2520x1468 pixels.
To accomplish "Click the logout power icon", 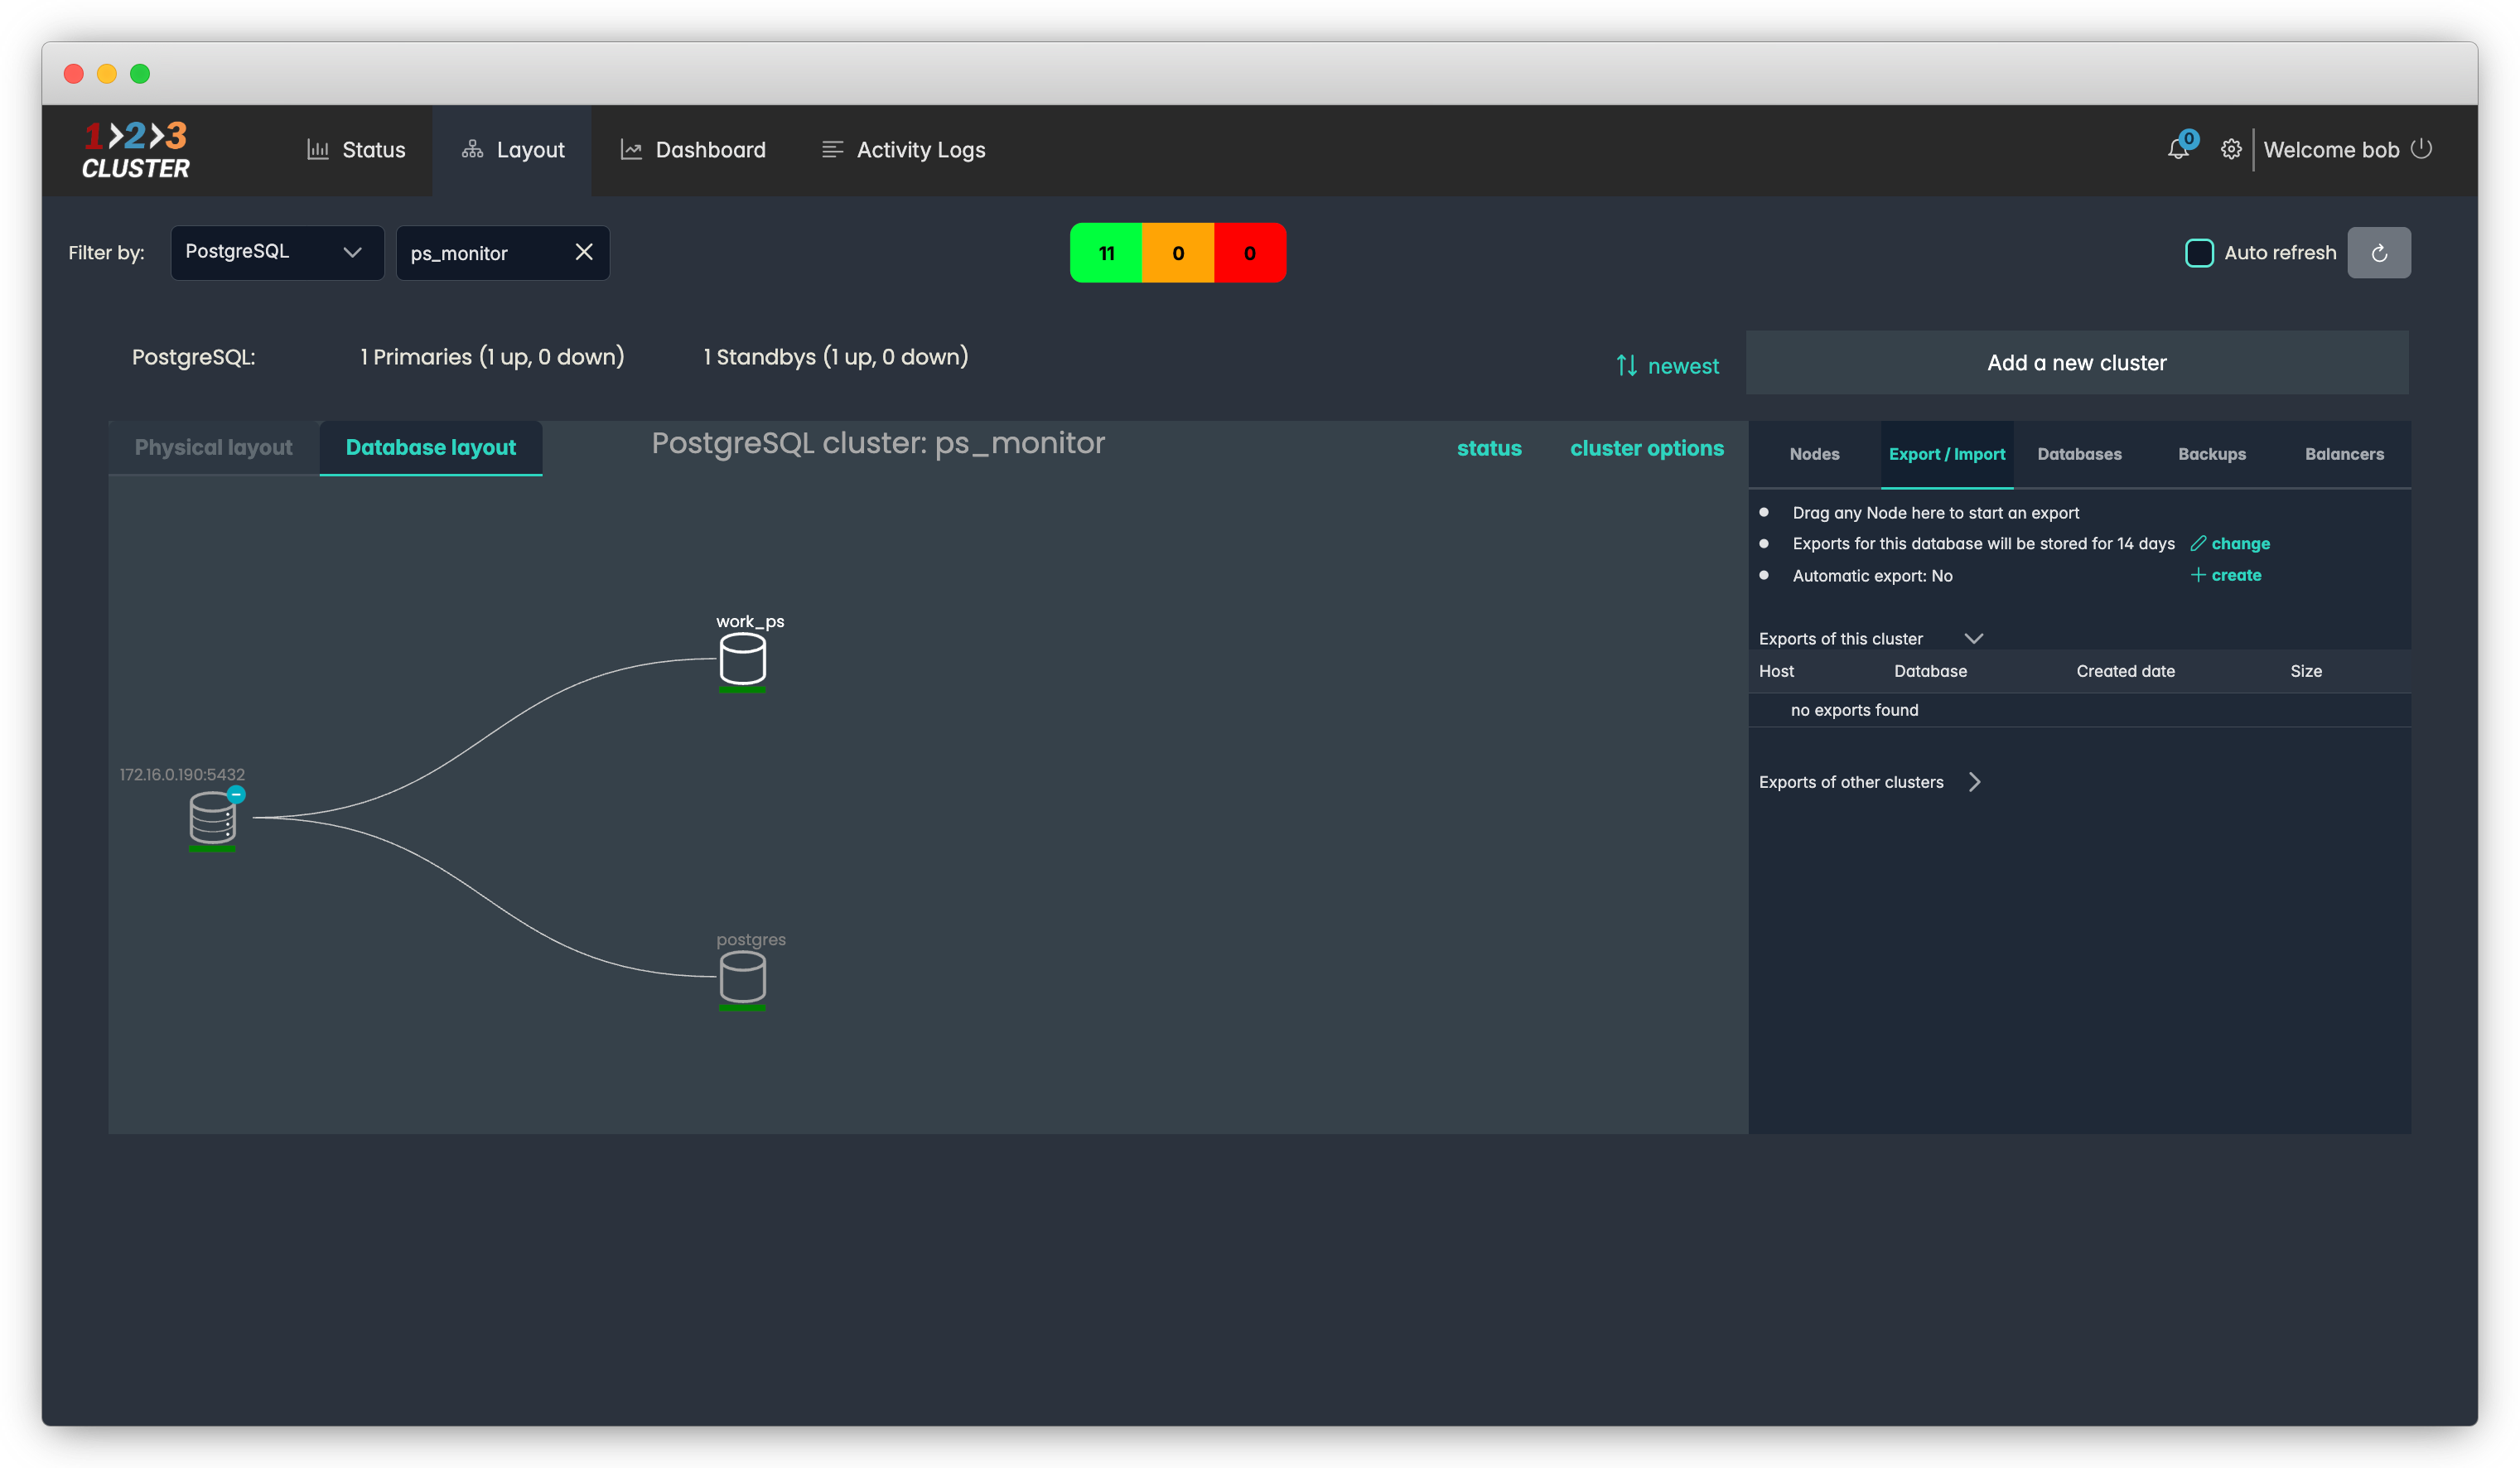I will click(2421, 149).
